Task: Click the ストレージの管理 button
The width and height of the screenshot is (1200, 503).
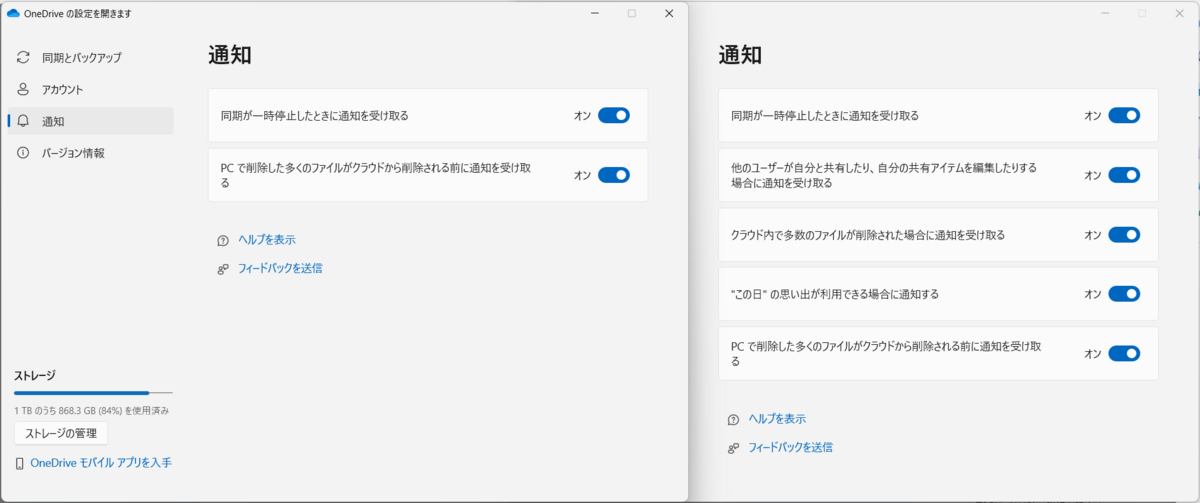Action: point(60,433)
